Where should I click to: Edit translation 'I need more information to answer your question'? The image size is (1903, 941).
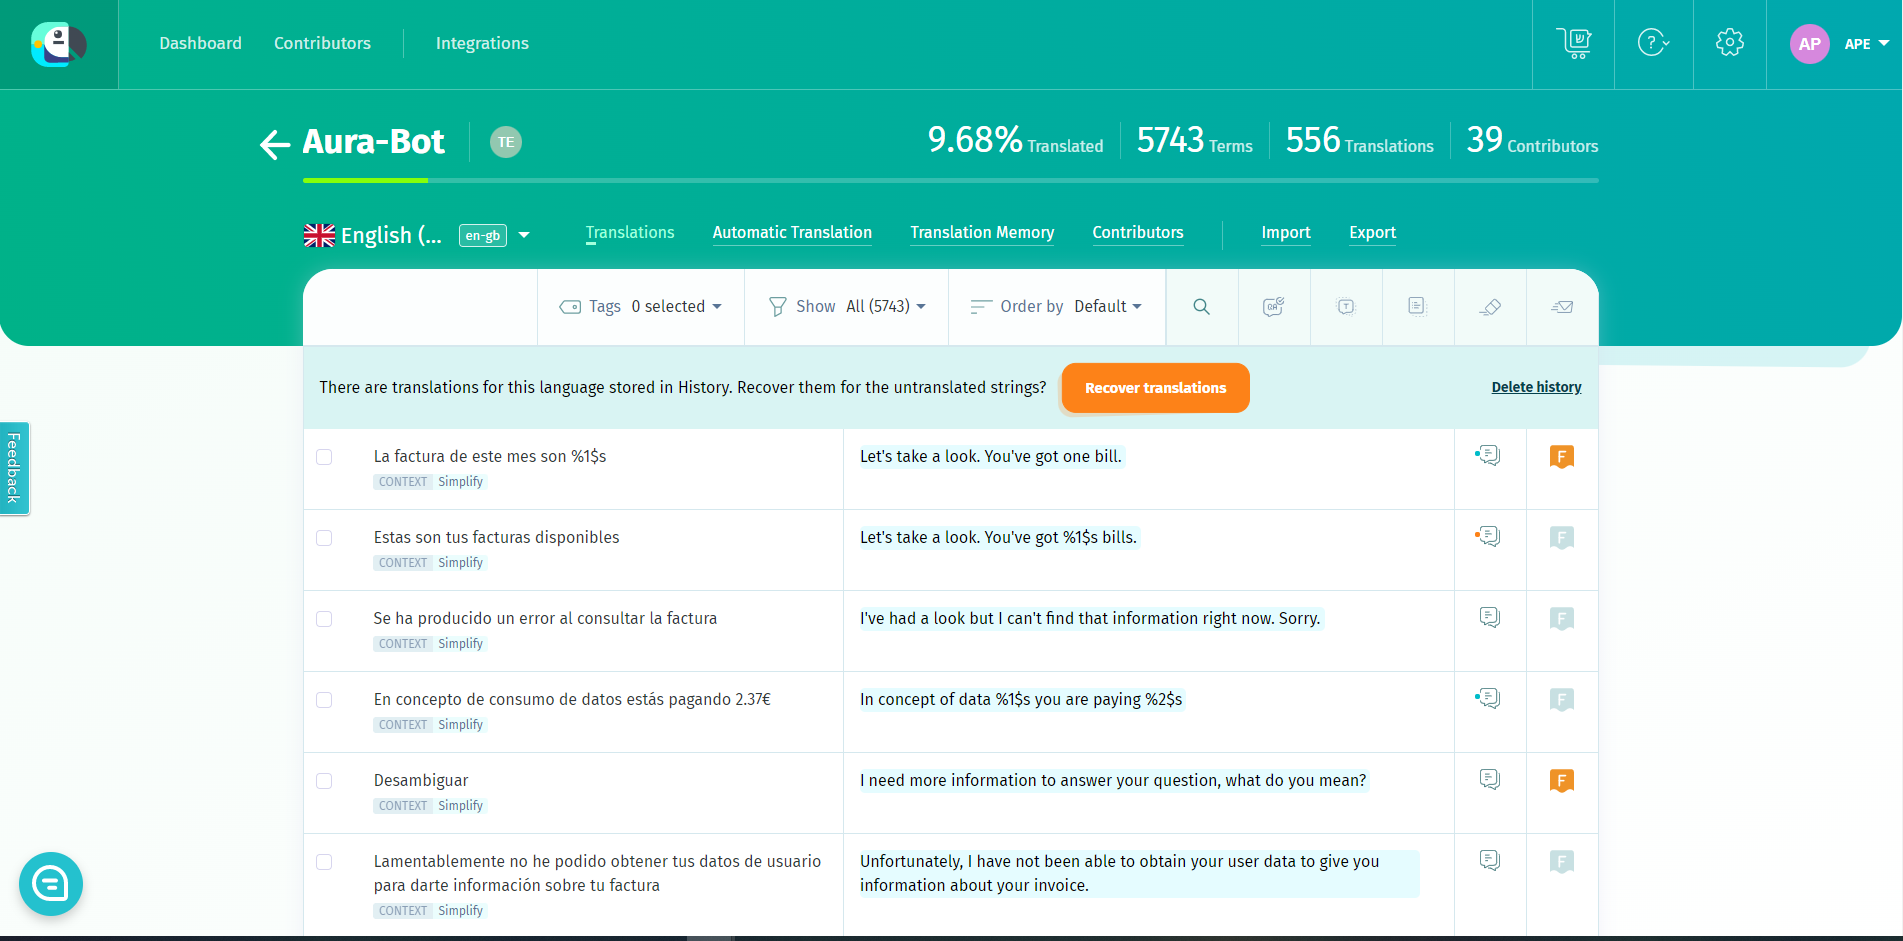(x=1113, y=781)
